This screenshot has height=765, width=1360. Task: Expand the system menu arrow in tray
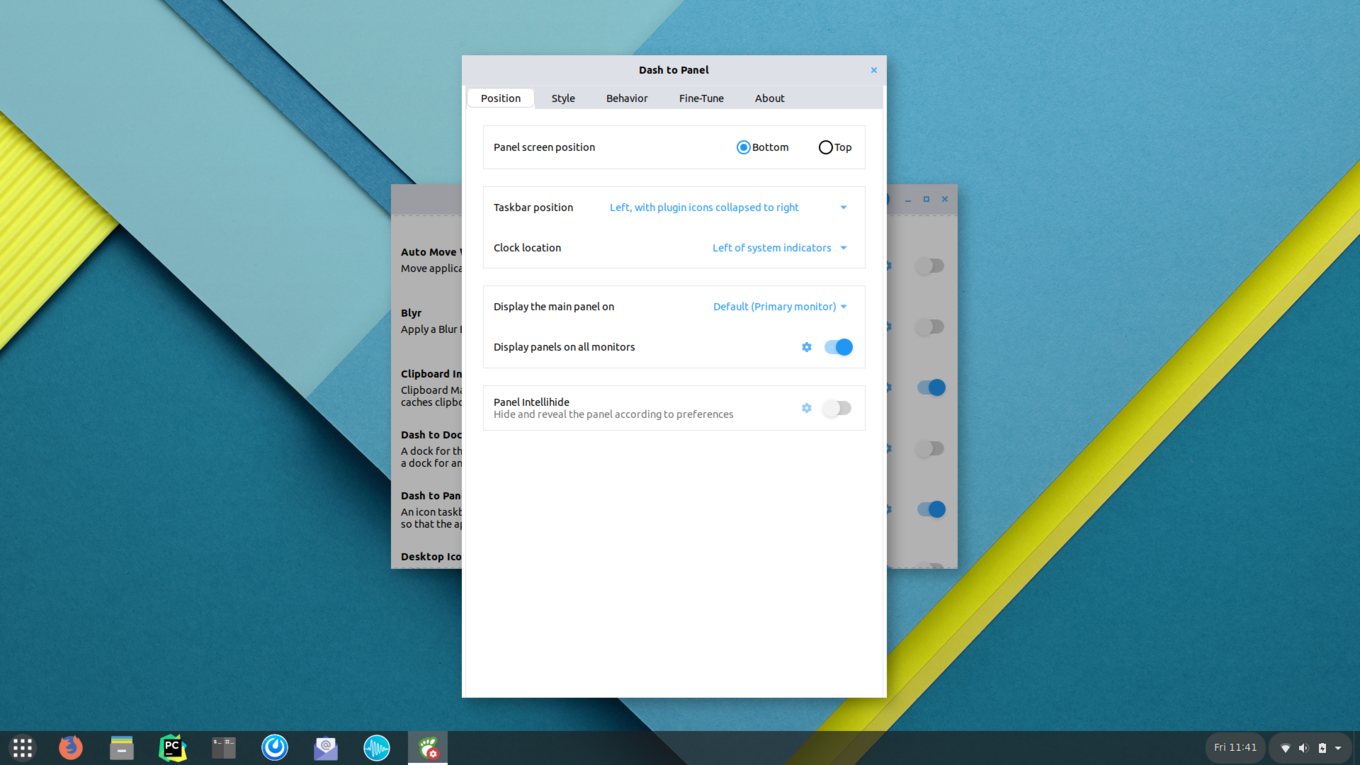point(1338,748)
